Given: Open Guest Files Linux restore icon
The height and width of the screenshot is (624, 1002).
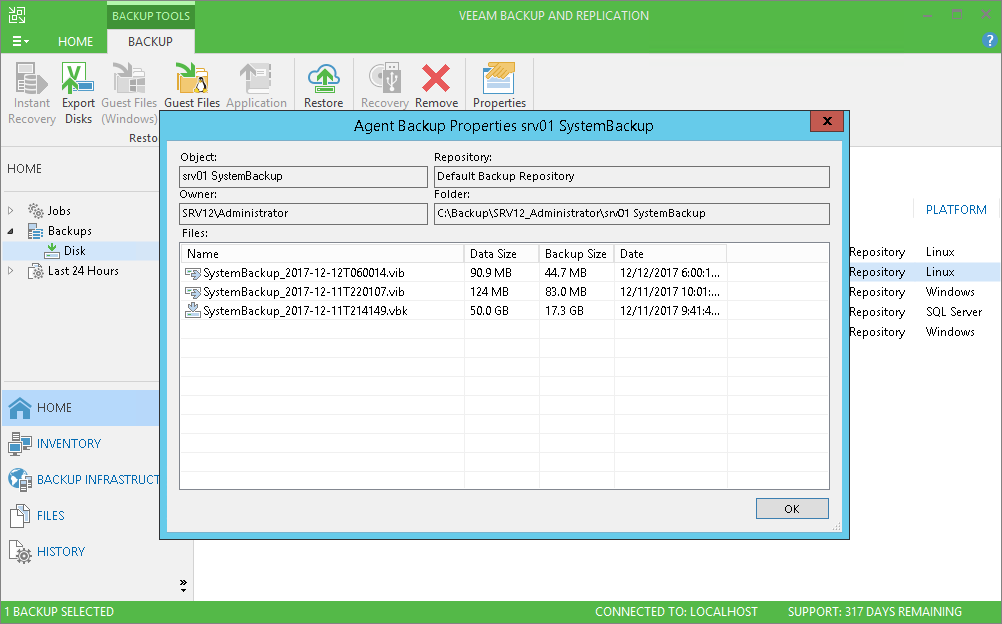Looking at the screenshot, I should (x=192, y=79).
